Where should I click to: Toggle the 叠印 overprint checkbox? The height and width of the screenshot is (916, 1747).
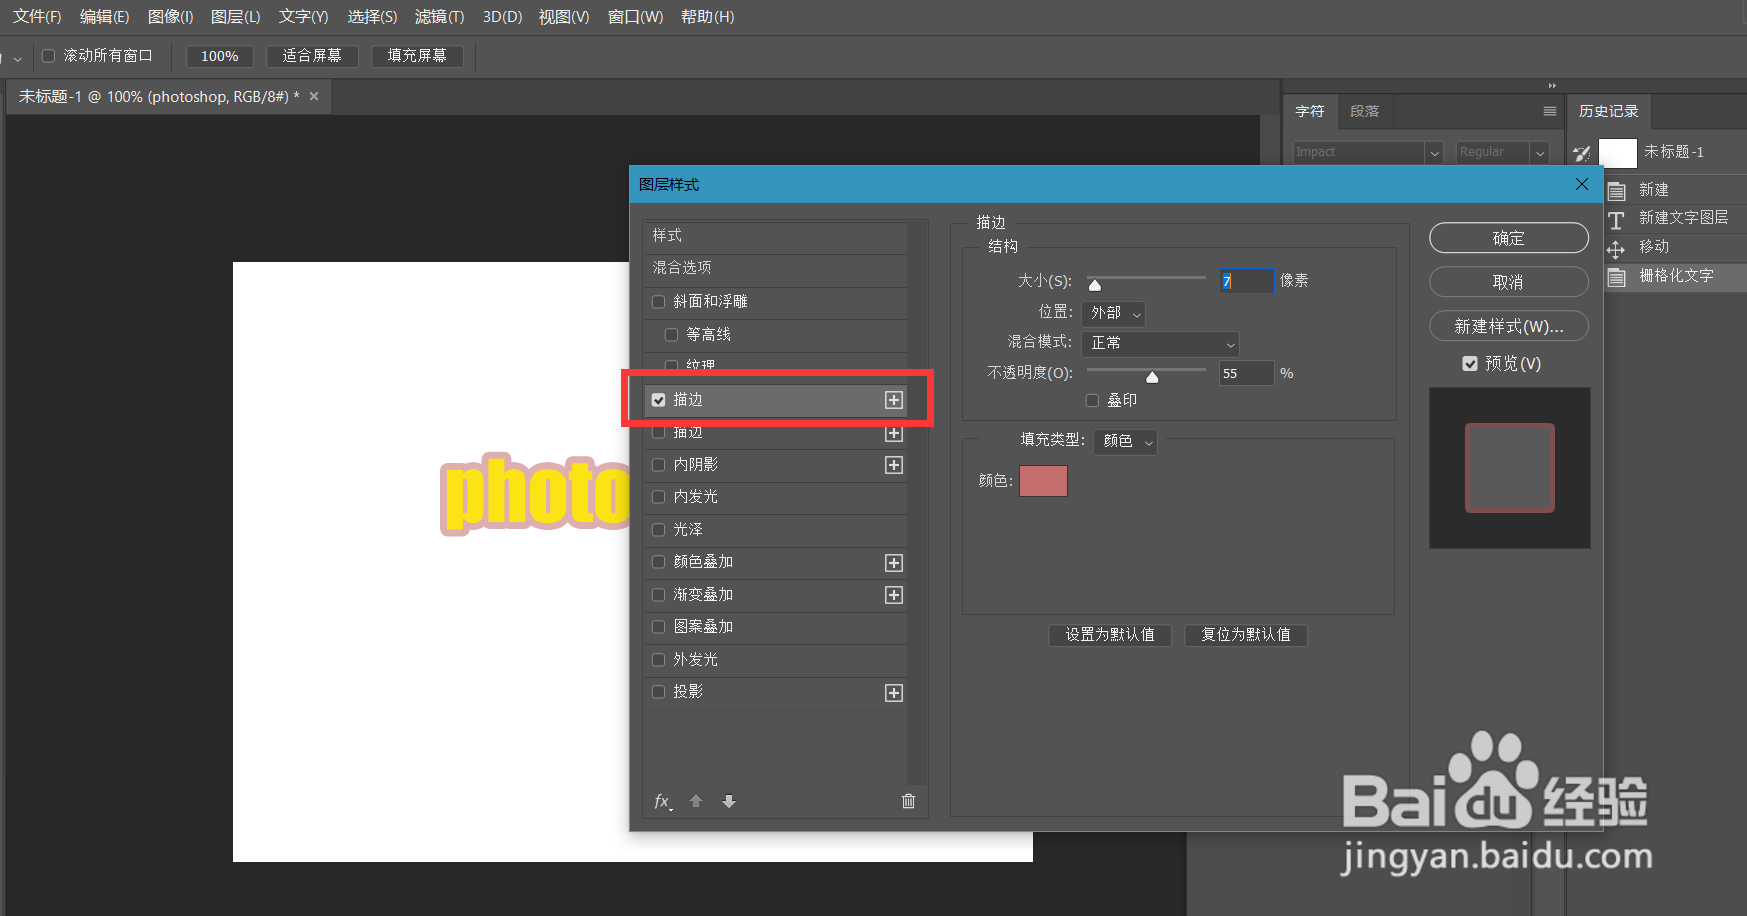point(1092,400)
